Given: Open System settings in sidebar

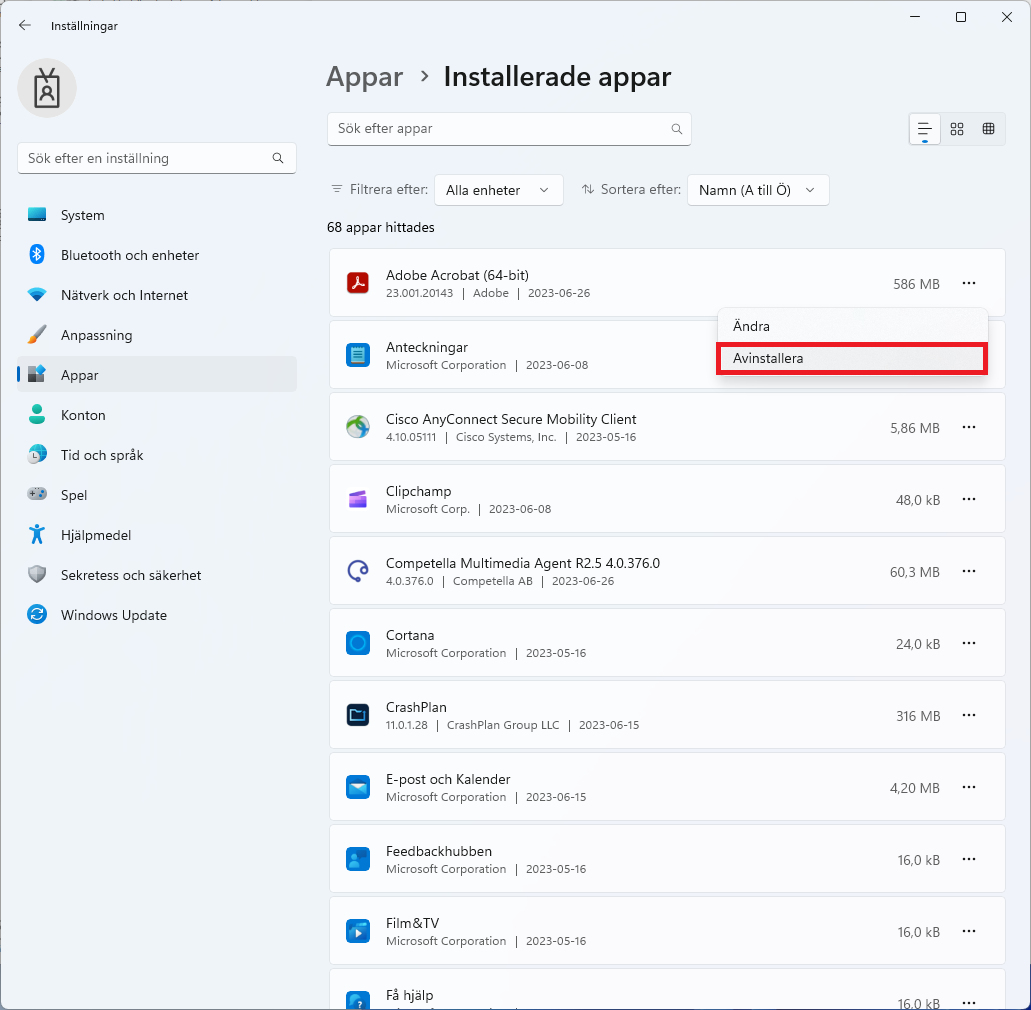Looking at the screenshot, I should [156, 215].
